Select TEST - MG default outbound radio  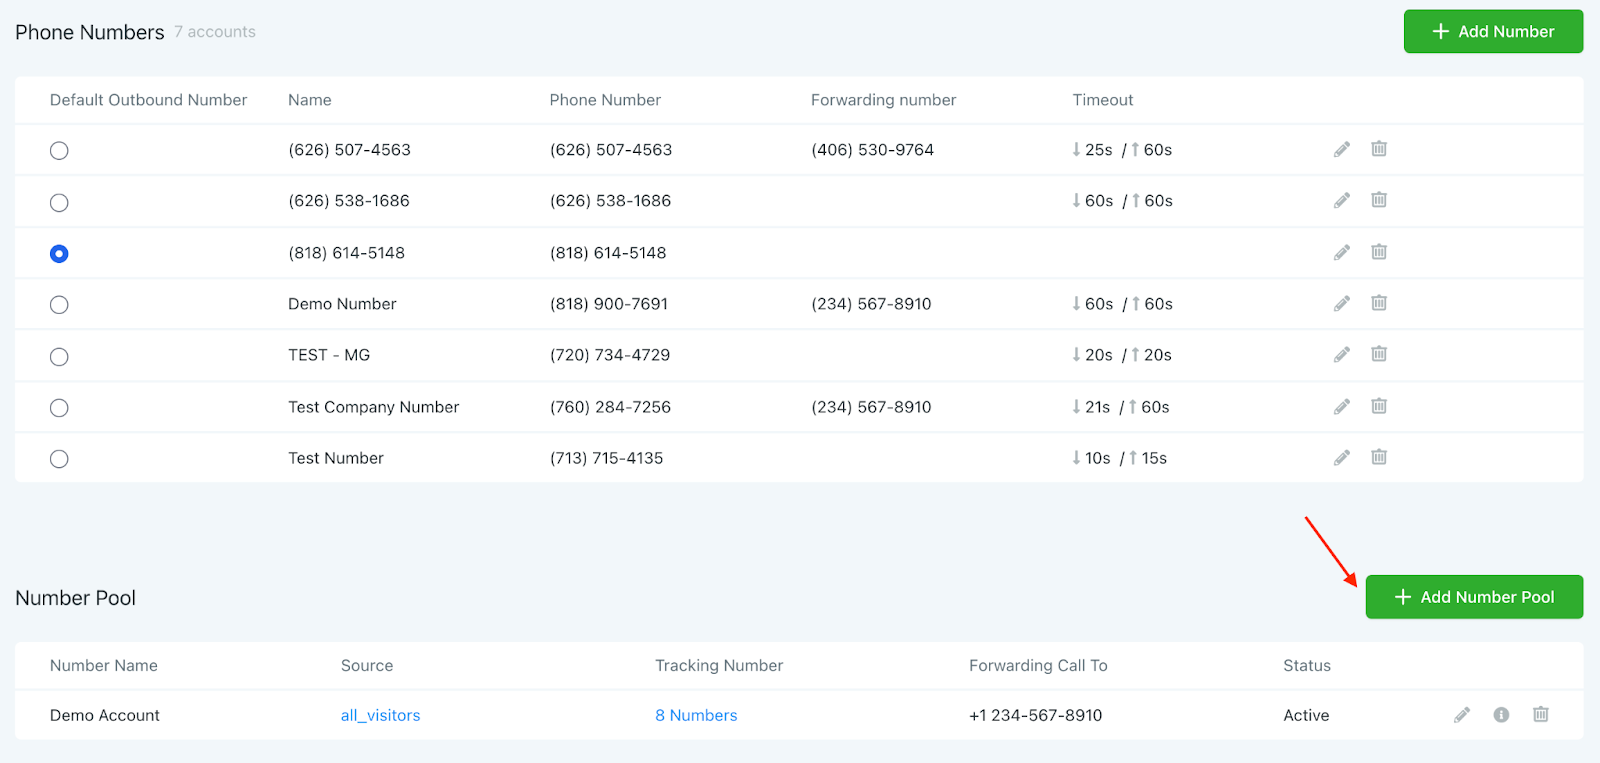(x=59, y=357)
